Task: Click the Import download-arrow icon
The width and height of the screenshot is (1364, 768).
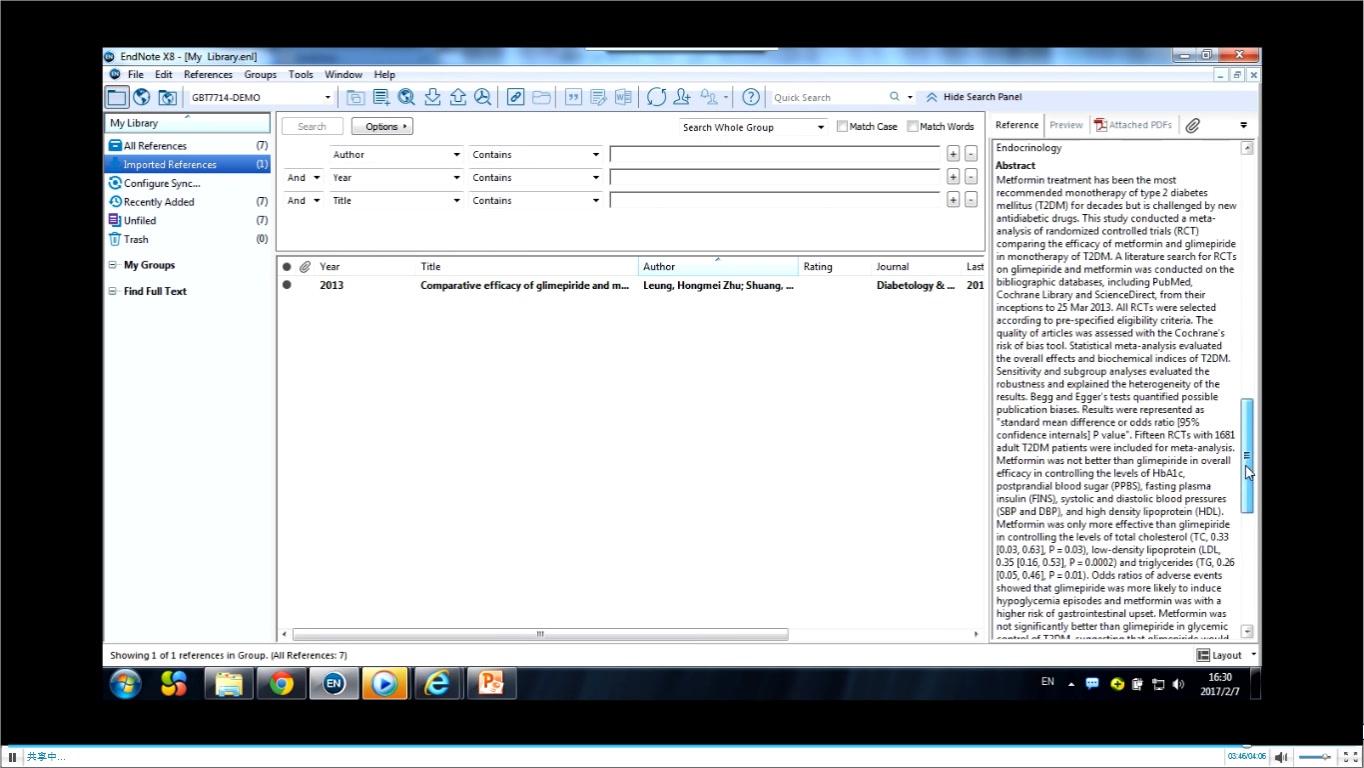Action: click(432, 97)
